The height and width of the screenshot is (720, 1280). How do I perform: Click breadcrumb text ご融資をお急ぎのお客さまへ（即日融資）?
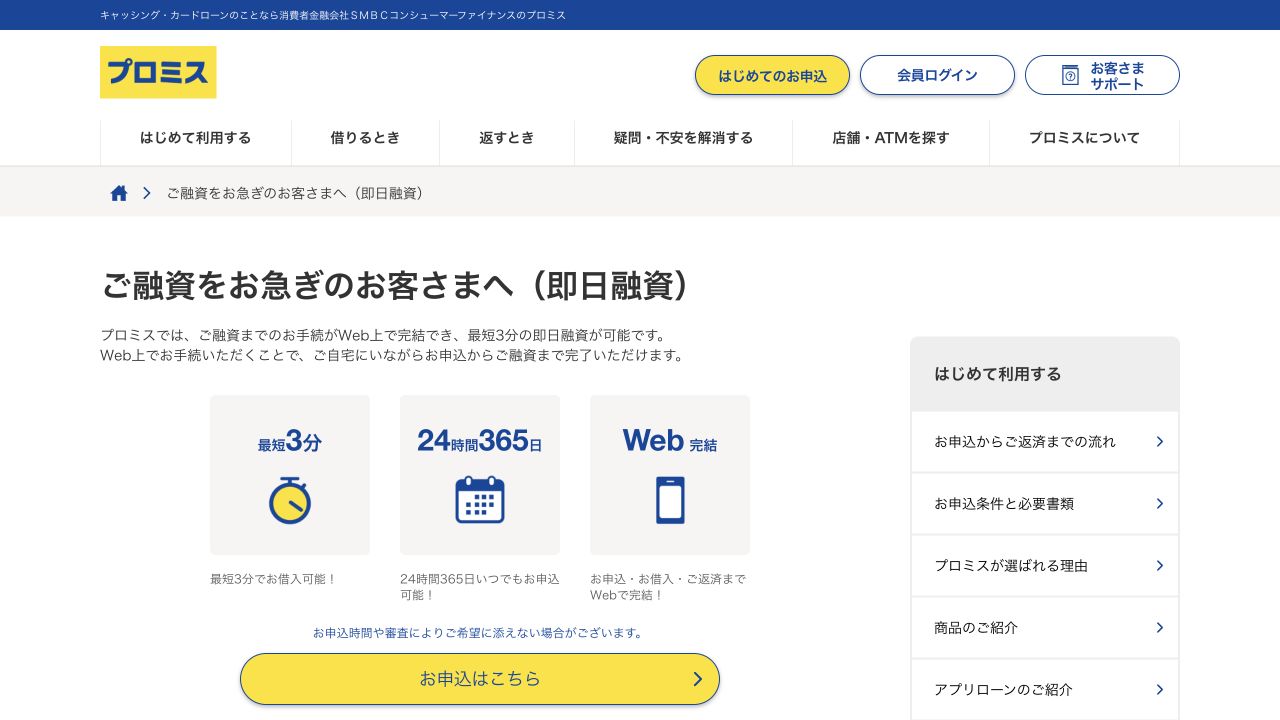click(x=298, y=193)
